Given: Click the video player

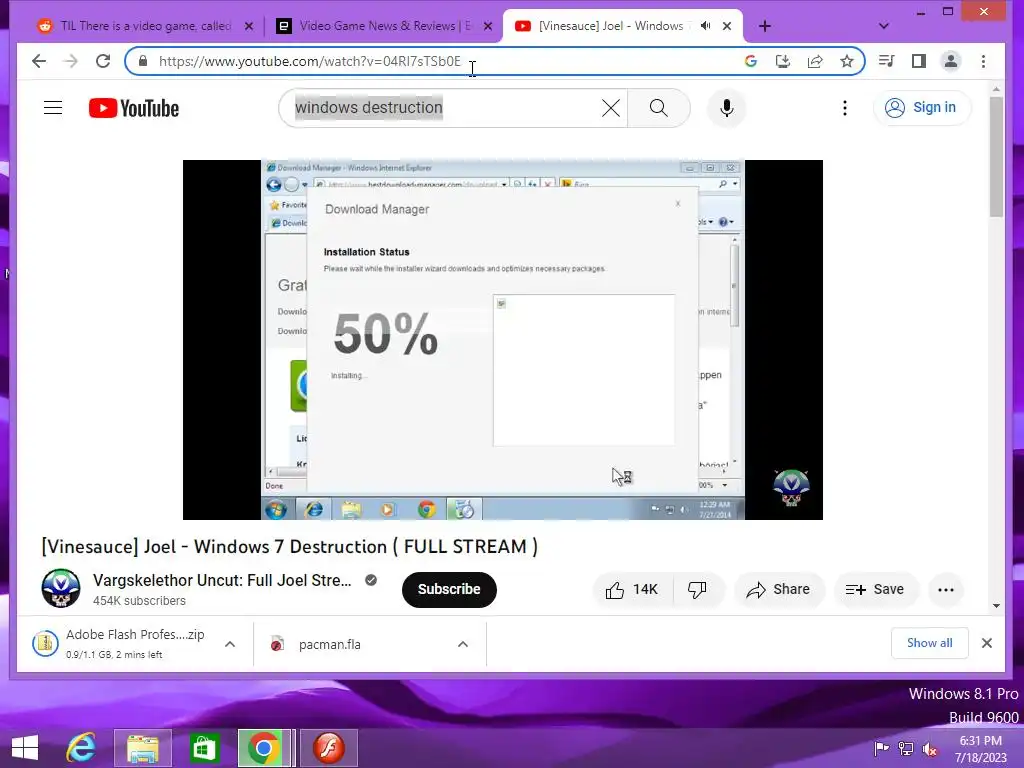Looking at the screenshot, I should 502,340.
